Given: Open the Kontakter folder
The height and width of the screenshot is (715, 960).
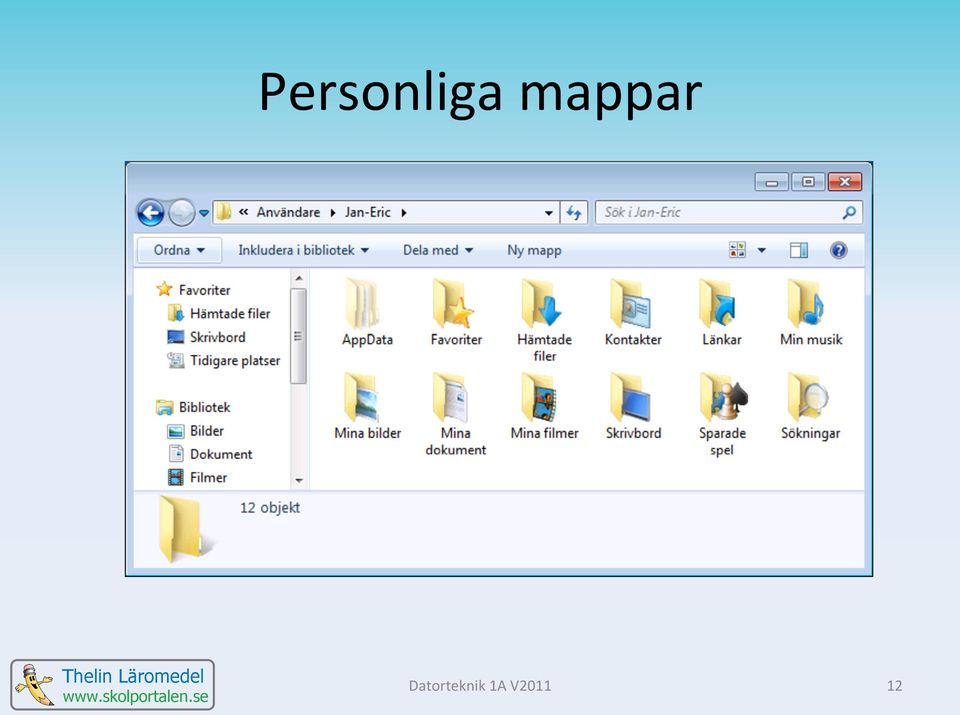Looking at the screenshot, I should tap(633, 313).
